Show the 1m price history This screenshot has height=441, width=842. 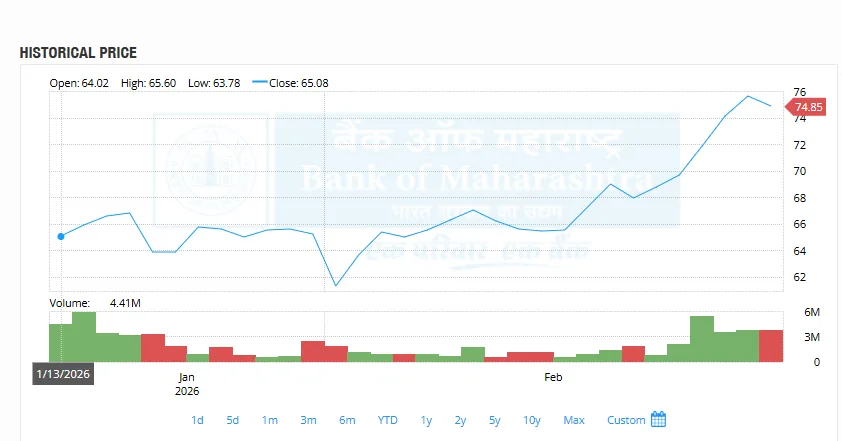coord(269,420)
